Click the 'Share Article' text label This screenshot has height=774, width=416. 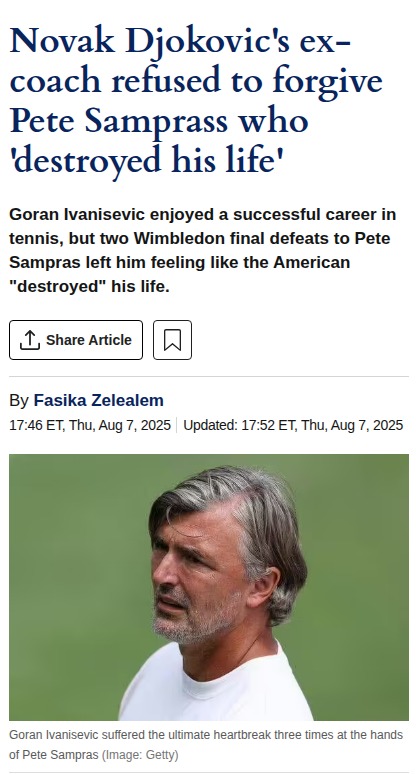pos(89,340)
